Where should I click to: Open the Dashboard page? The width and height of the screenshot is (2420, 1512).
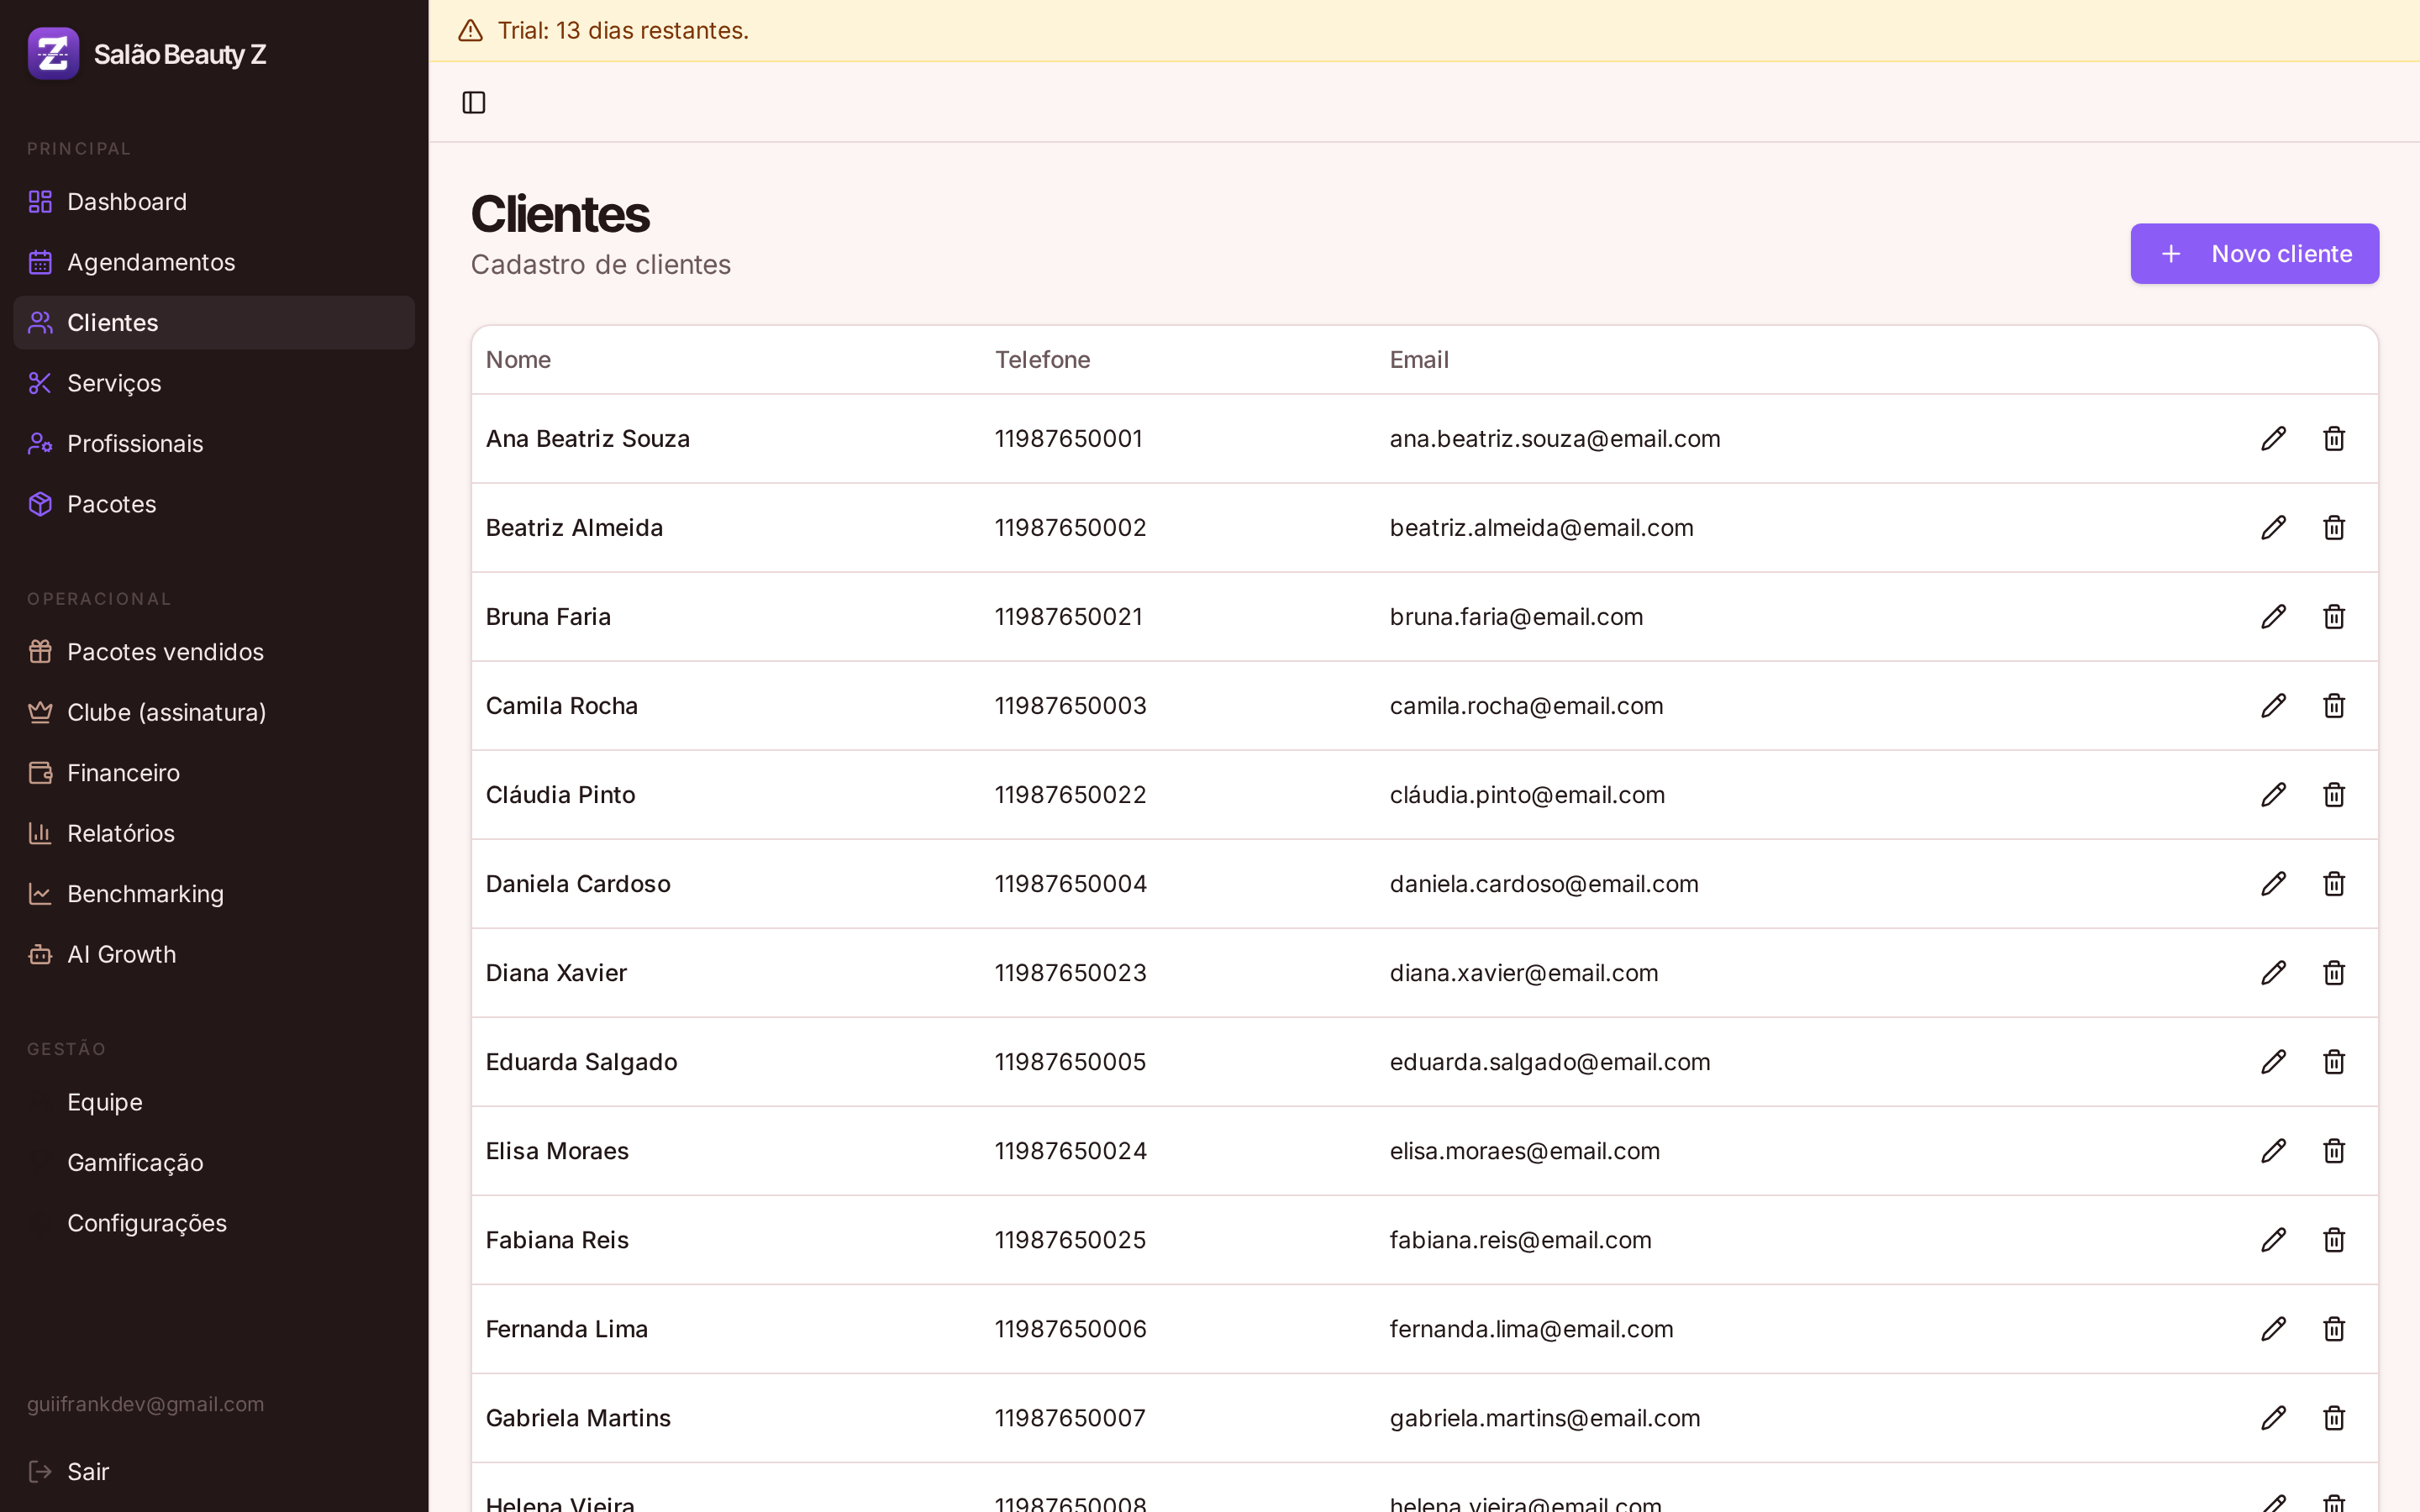point(214,201)
